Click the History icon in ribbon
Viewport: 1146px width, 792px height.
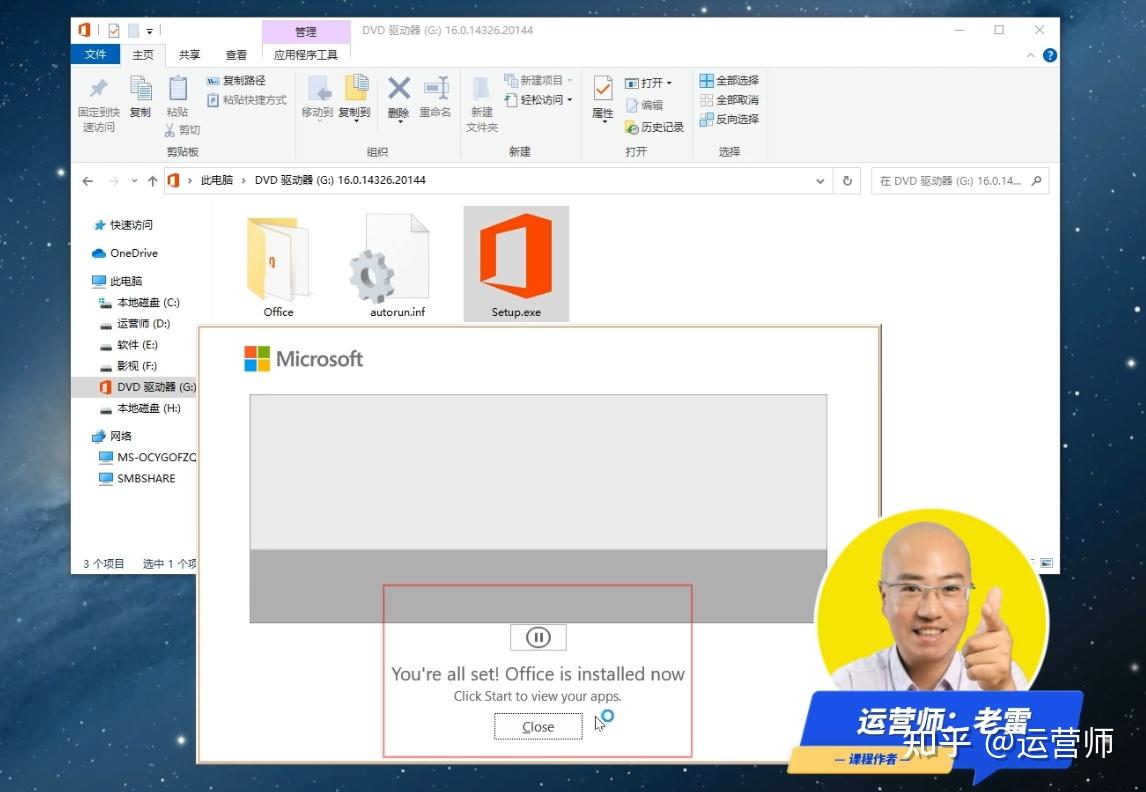coord(632,128)
